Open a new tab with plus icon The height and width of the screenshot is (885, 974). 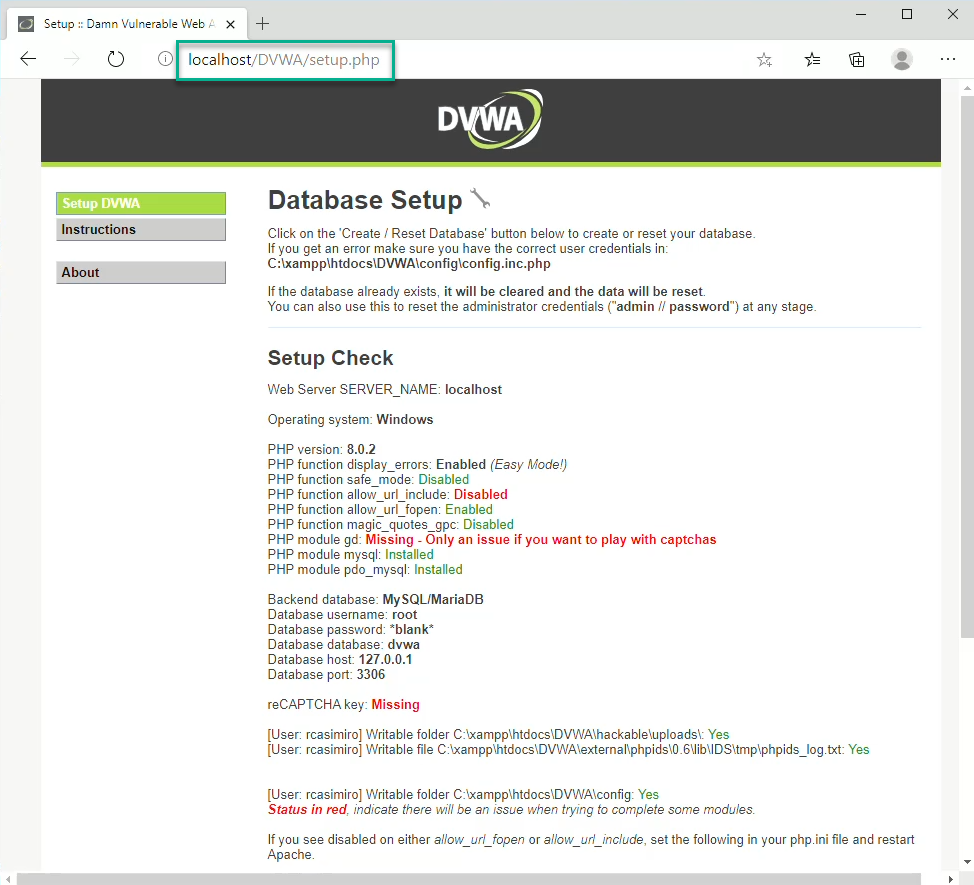point(263,24)
